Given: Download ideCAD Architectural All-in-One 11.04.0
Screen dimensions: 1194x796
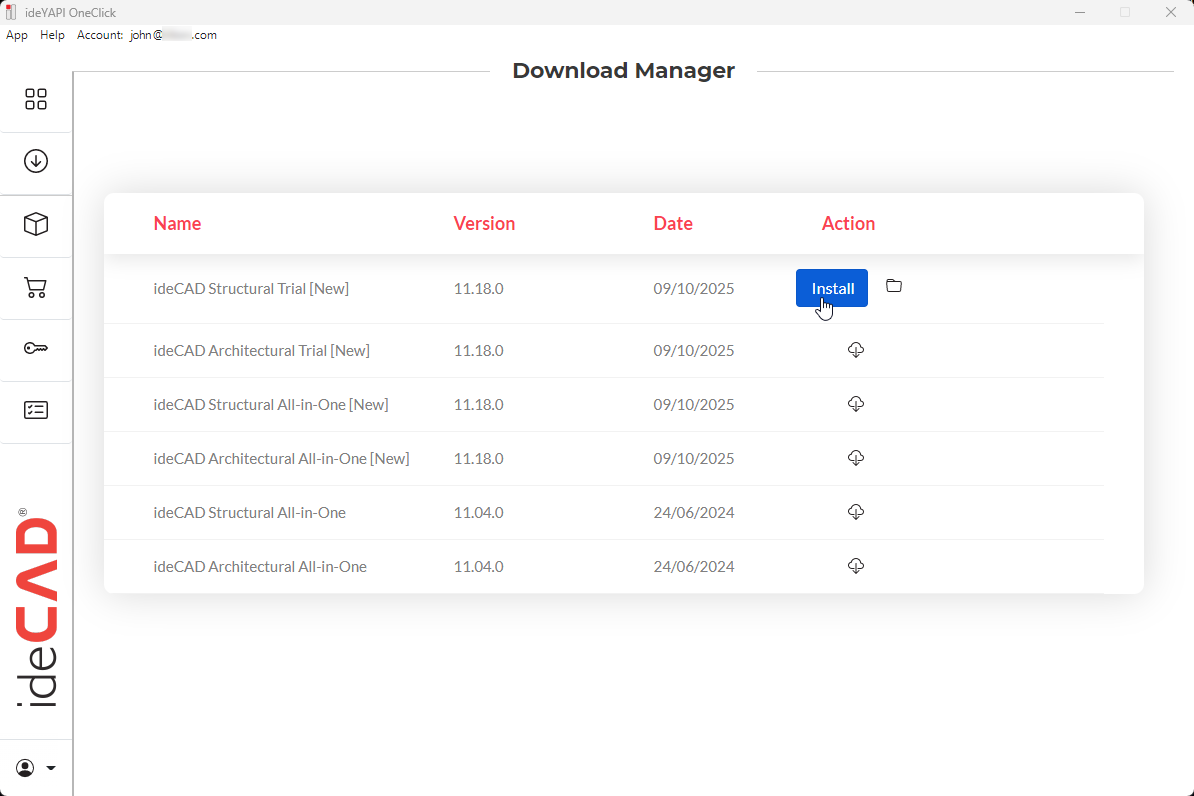Looking at the screenshot, I should [856, 566].
